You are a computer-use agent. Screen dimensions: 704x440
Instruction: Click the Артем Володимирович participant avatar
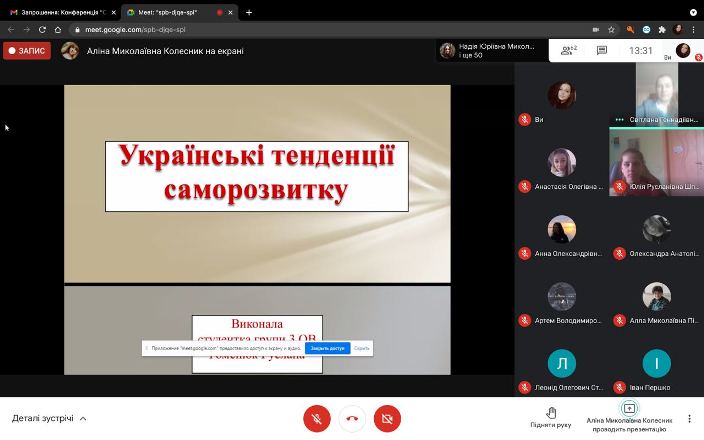(562, 296)
